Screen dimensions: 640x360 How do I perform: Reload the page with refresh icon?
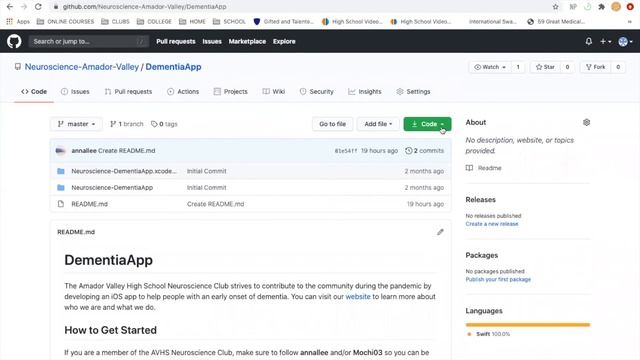38,7
